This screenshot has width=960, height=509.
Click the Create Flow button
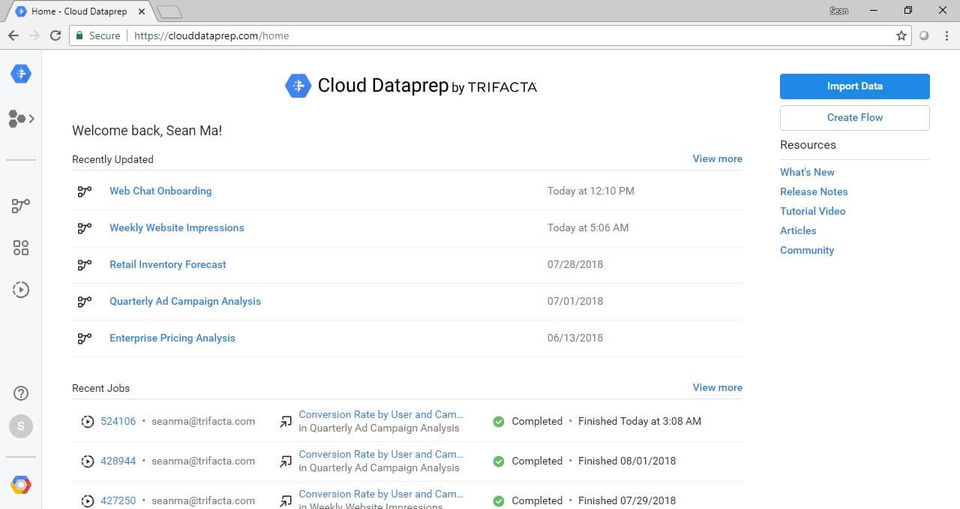[x=855, y=118]
